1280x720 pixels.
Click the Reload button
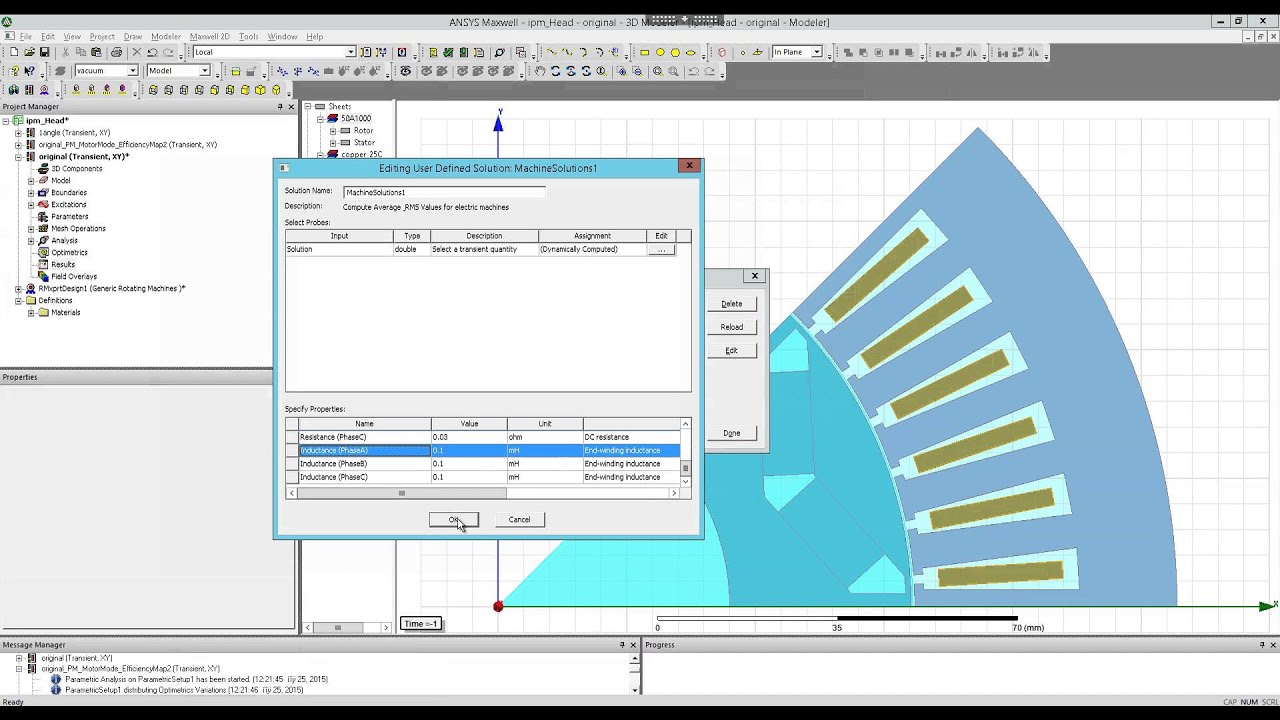point(732,327)
